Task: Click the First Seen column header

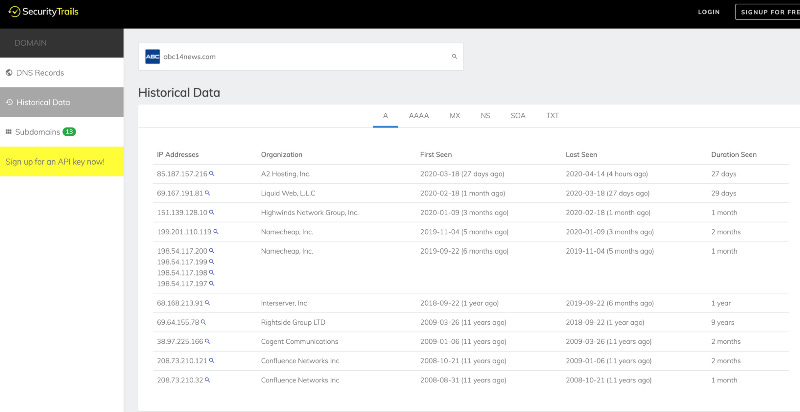Action: (x=436, y=154)
